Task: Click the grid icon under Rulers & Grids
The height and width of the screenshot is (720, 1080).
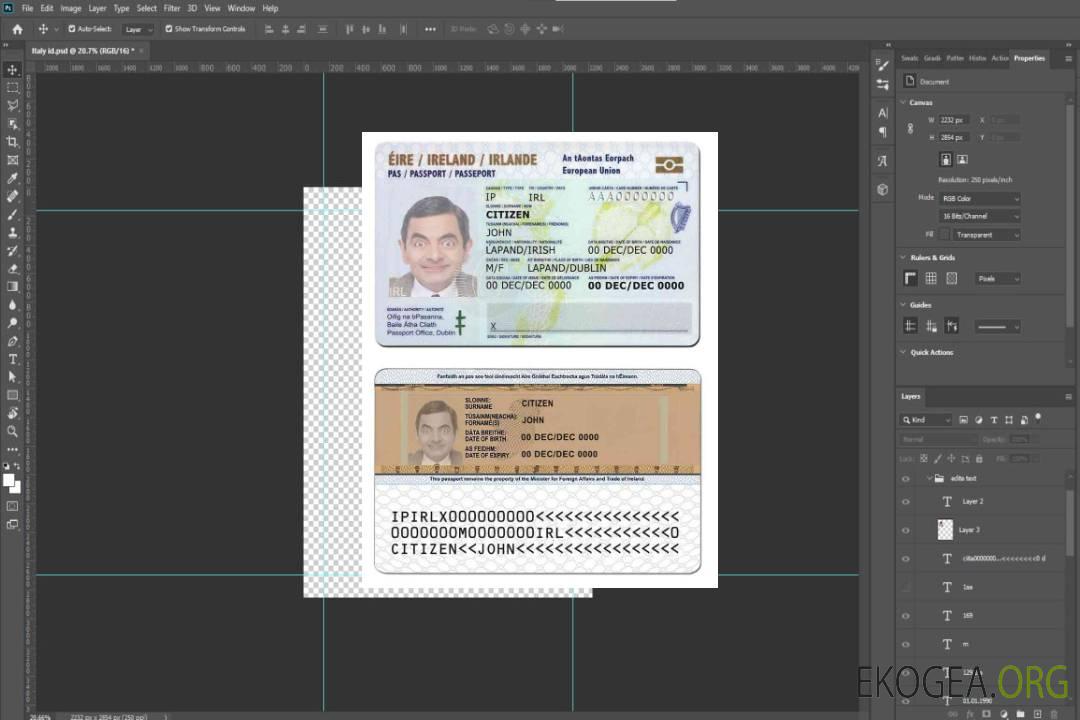Action: tap(931, 278)
